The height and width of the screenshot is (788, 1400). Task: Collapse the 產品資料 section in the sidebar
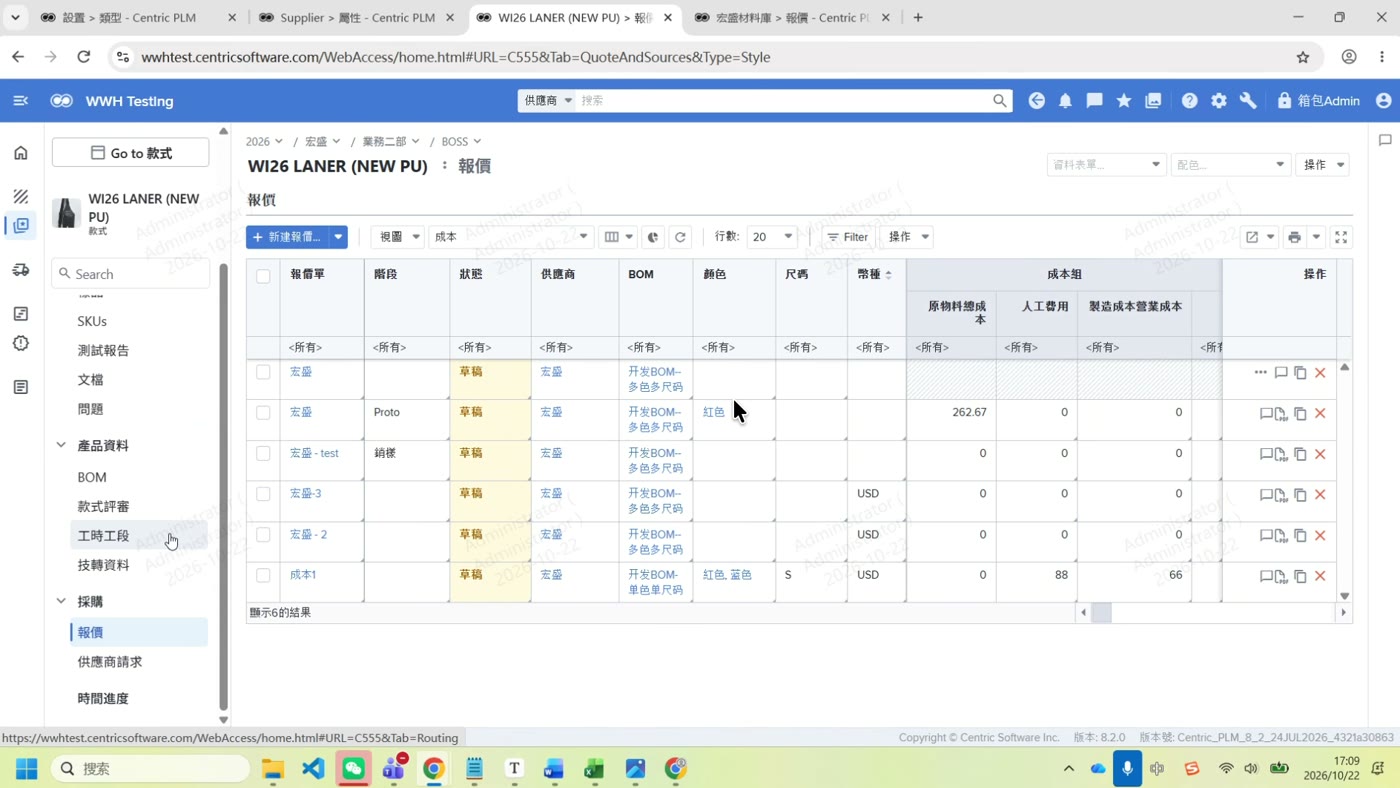(61, 446)
